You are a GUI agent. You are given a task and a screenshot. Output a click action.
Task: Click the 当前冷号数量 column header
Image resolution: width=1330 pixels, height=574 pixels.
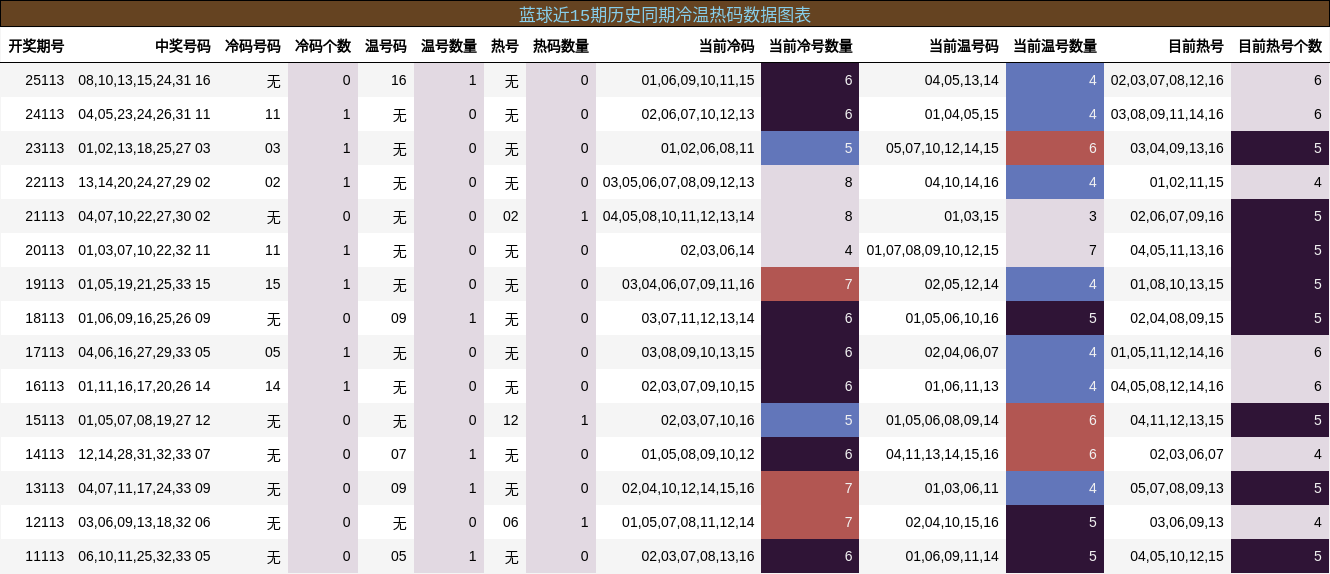click(811, 46)
